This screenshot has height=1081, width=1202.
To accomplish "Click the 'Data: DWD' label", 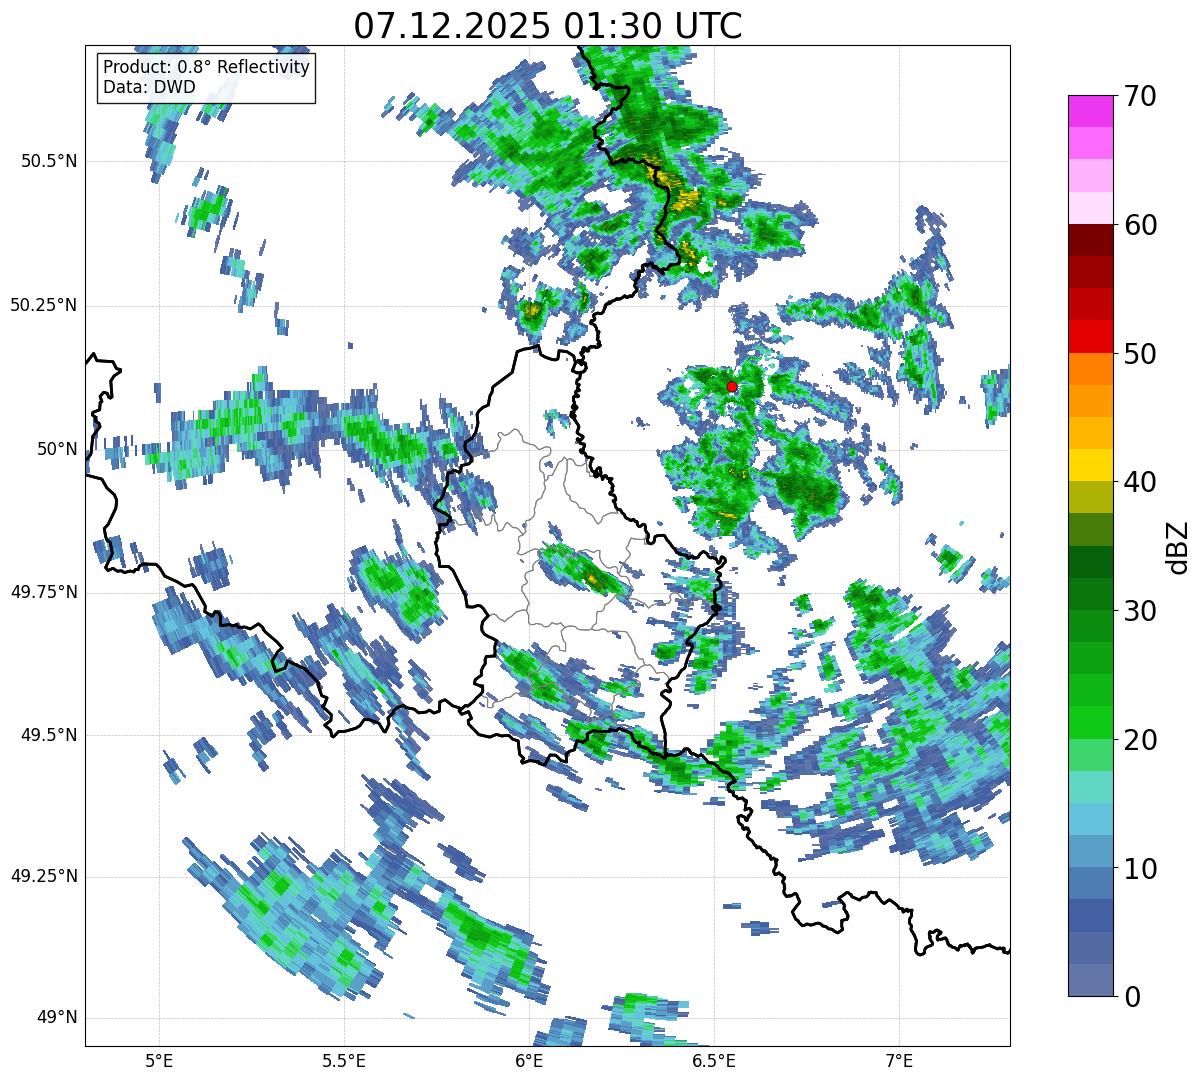I will pos(149,87).
